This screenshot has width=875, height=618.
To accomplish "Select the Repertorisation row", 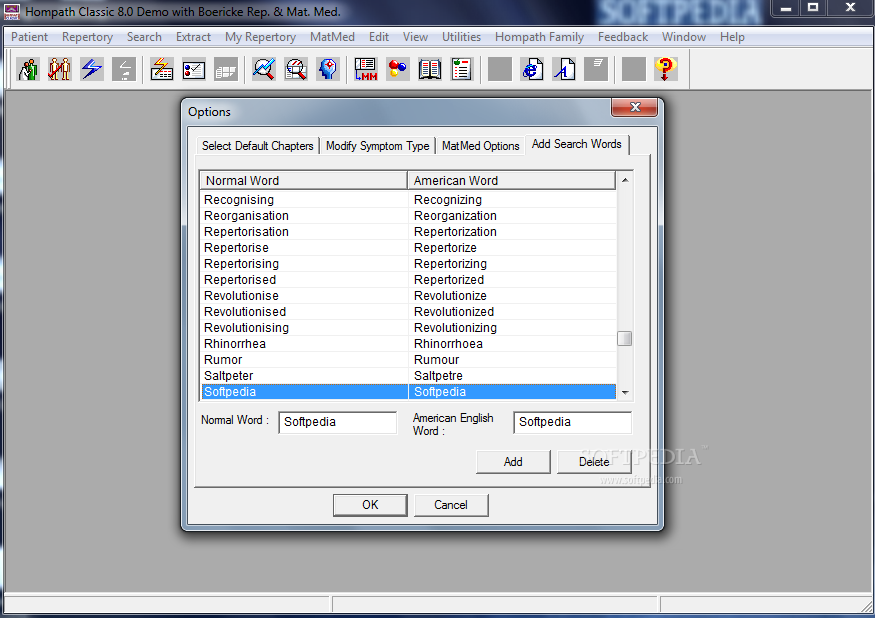I will 408,232.
